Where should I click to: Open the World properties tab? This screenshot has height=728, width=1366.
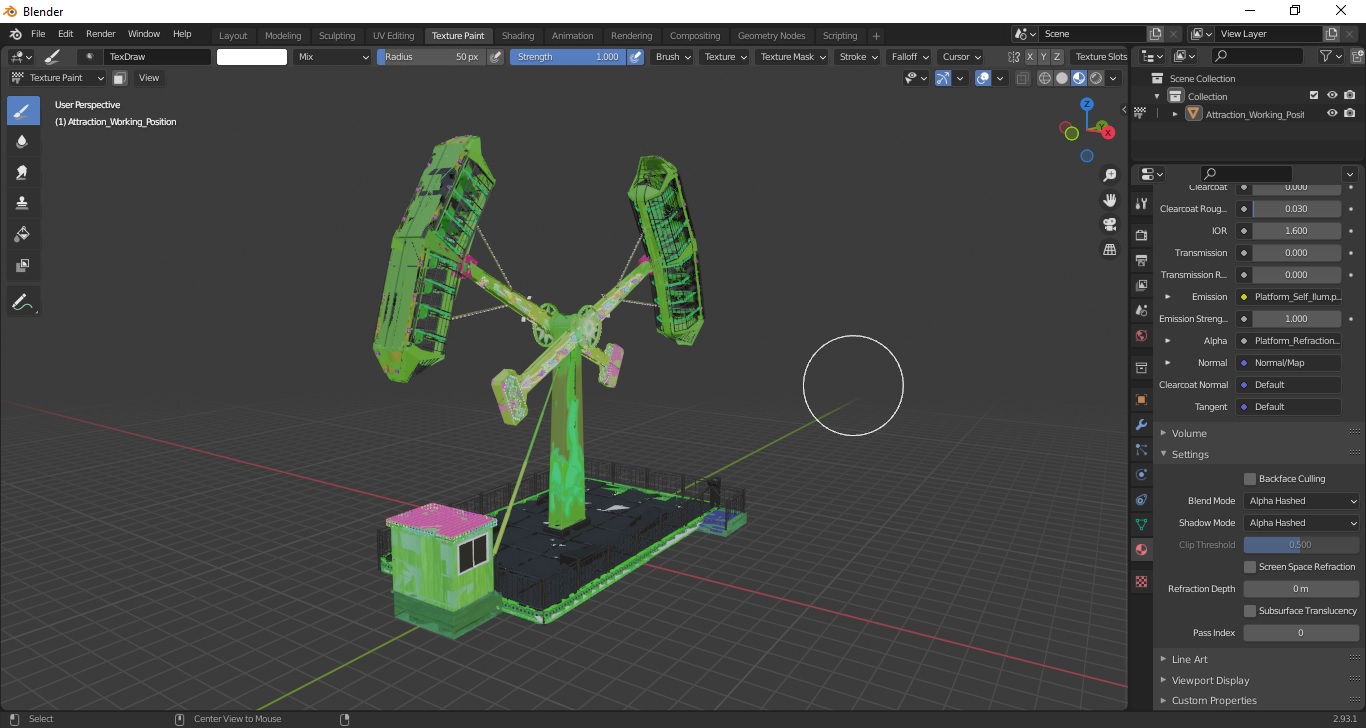click(x=1142, y=335)
